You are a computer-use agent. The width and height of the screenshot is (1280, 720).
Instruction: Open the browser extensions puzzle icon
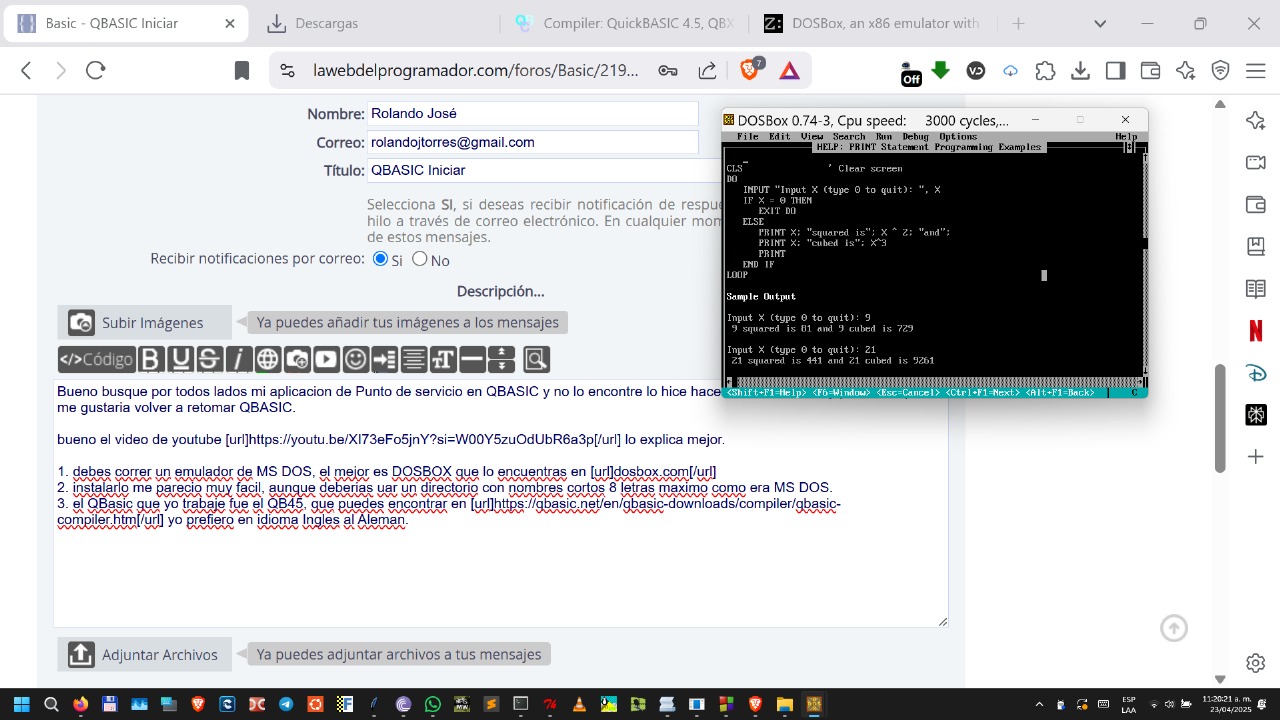[1045, 70]
